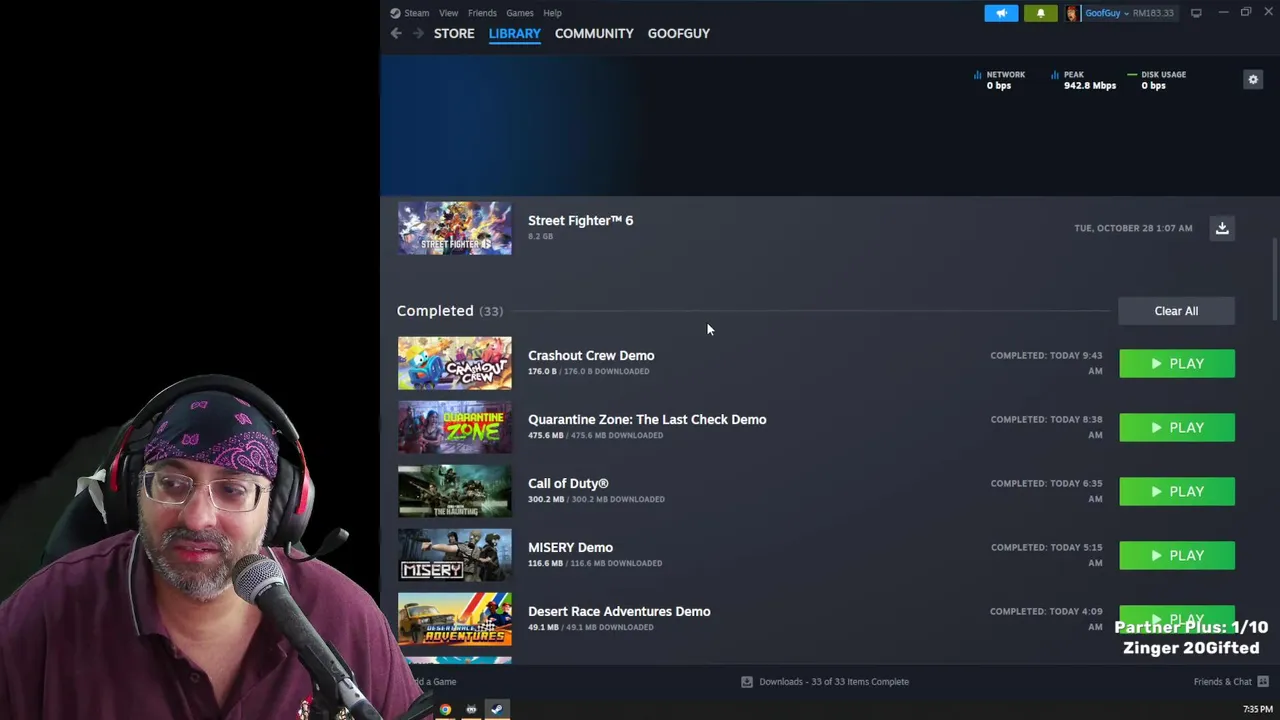Viewport: 1280px width, 720px height.
Task: Click the Friends & Chat icon
Action: (1263, 682)
